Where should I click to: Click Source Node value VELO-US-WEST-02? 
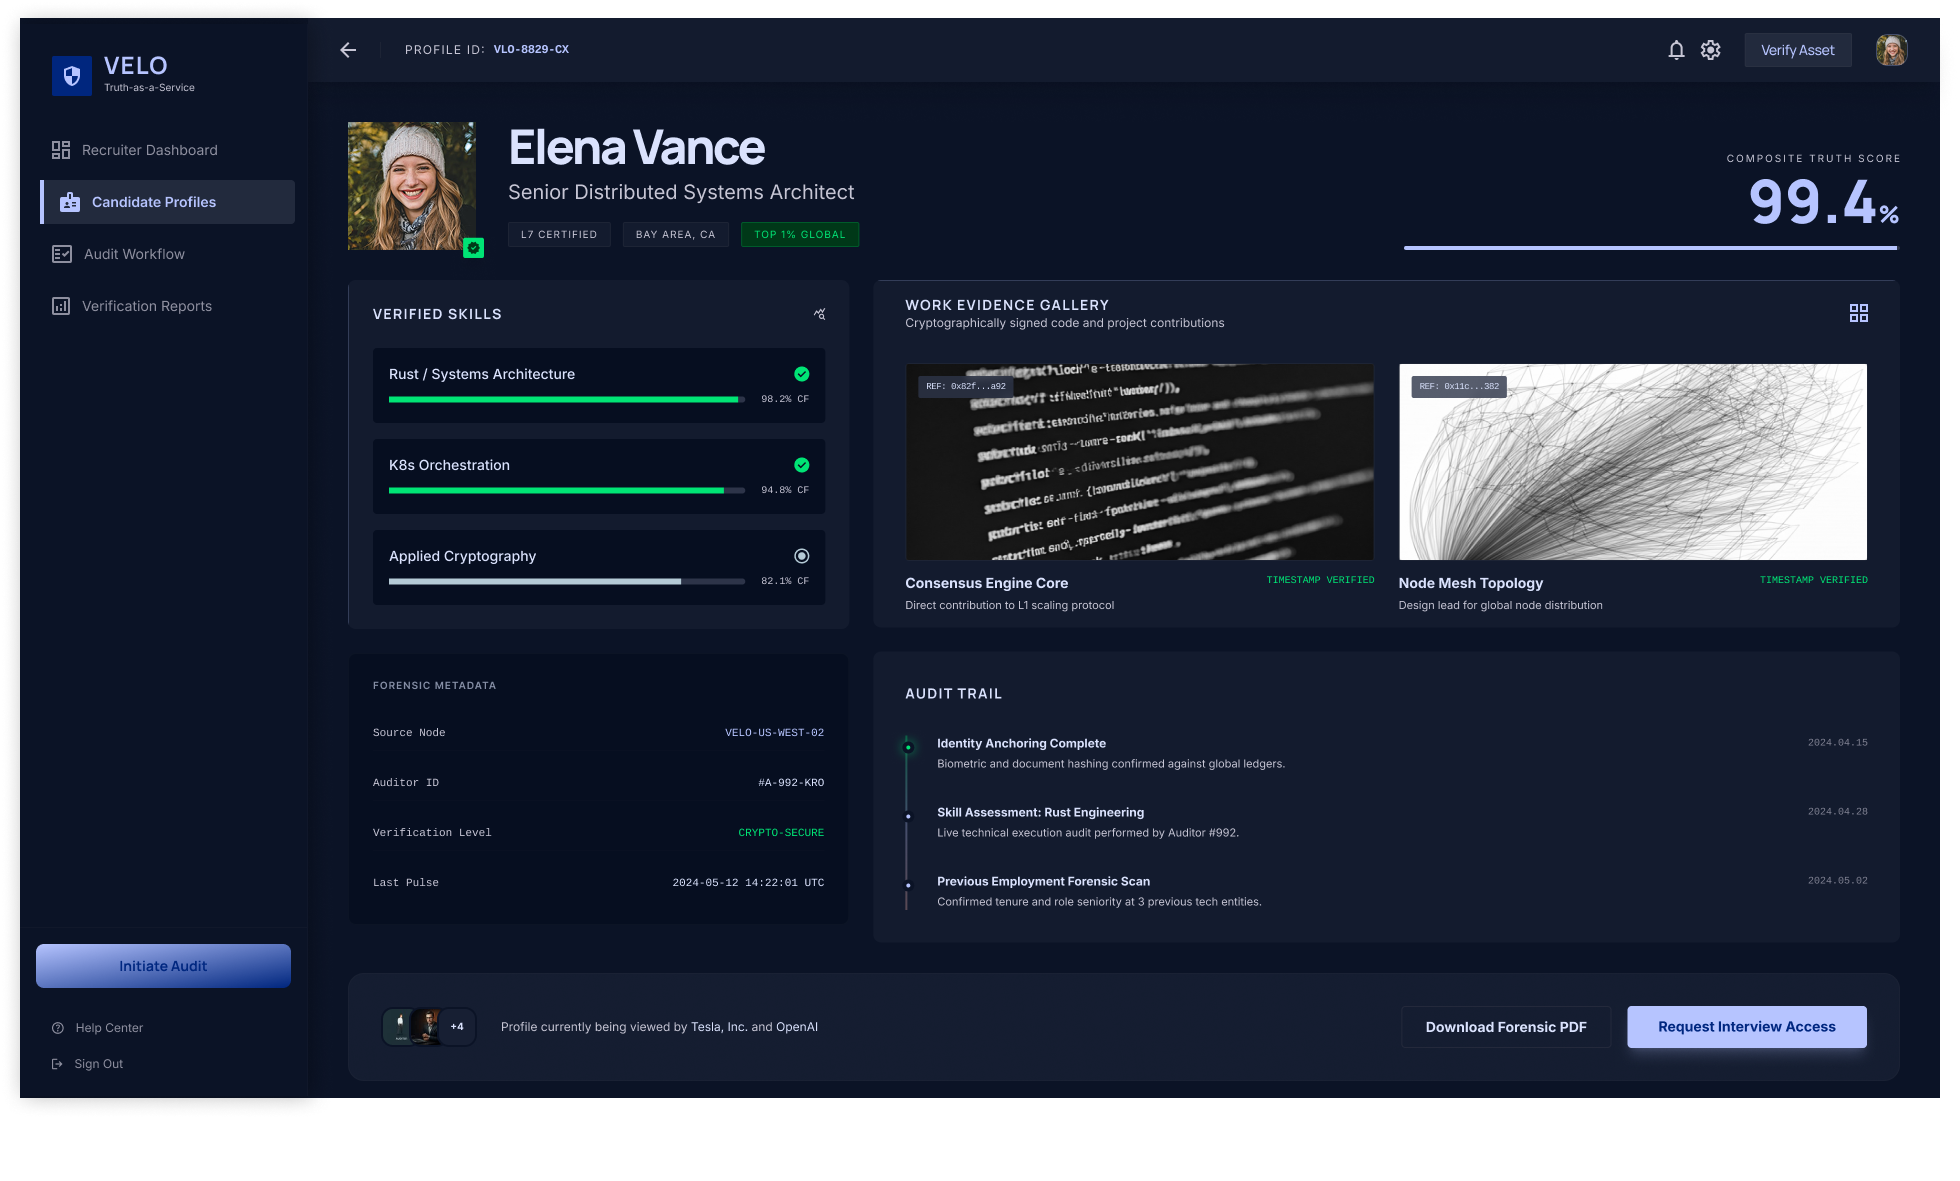coord(775,733)
